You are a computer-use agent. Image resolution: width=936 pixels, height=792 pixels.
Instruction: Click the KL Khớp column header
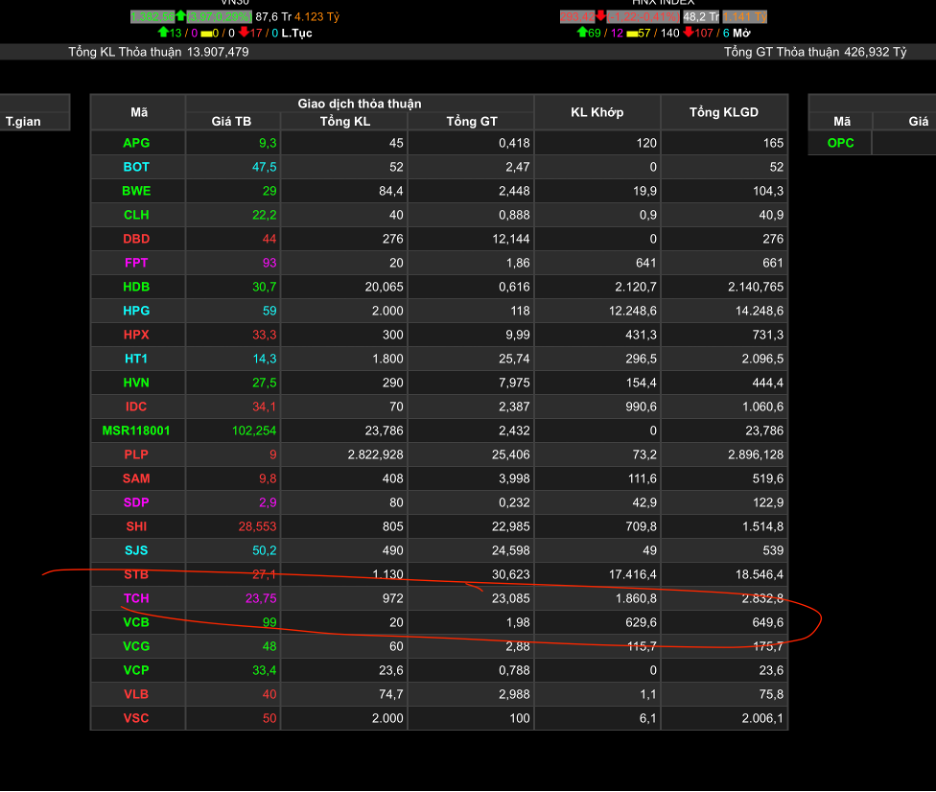tap(597, 112)
